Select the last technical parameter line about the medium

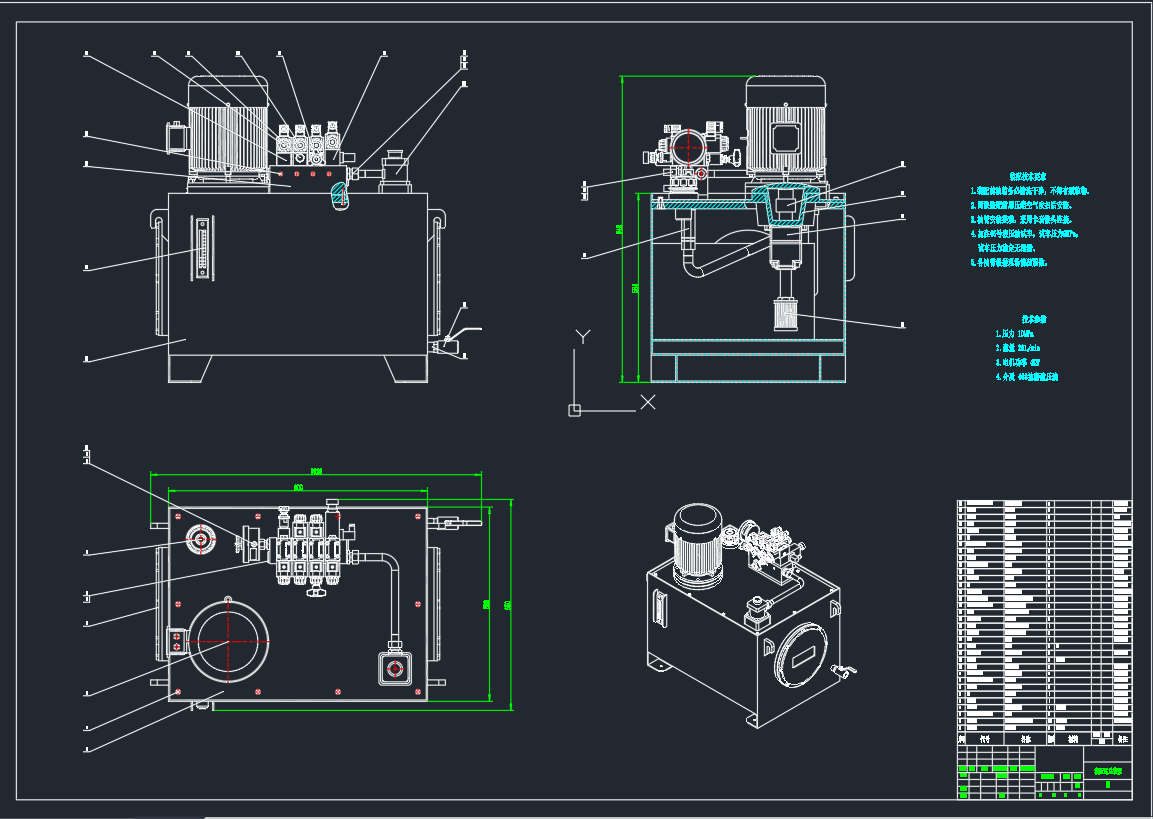tap(1027, 376)
